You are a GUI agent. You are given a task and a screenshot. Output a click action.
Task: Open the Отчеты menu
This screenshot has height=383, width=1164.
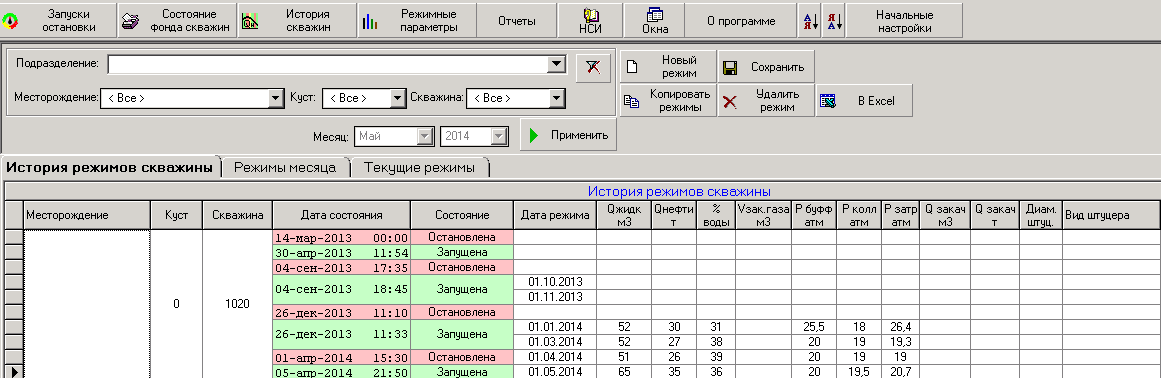(x=517, y=21)
